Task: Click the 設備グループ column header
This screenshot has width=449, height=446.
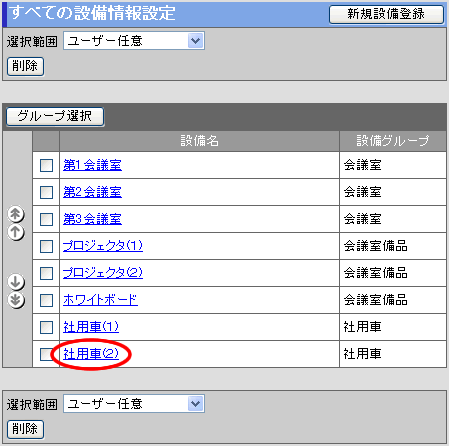Action: [x=393, y=141]
